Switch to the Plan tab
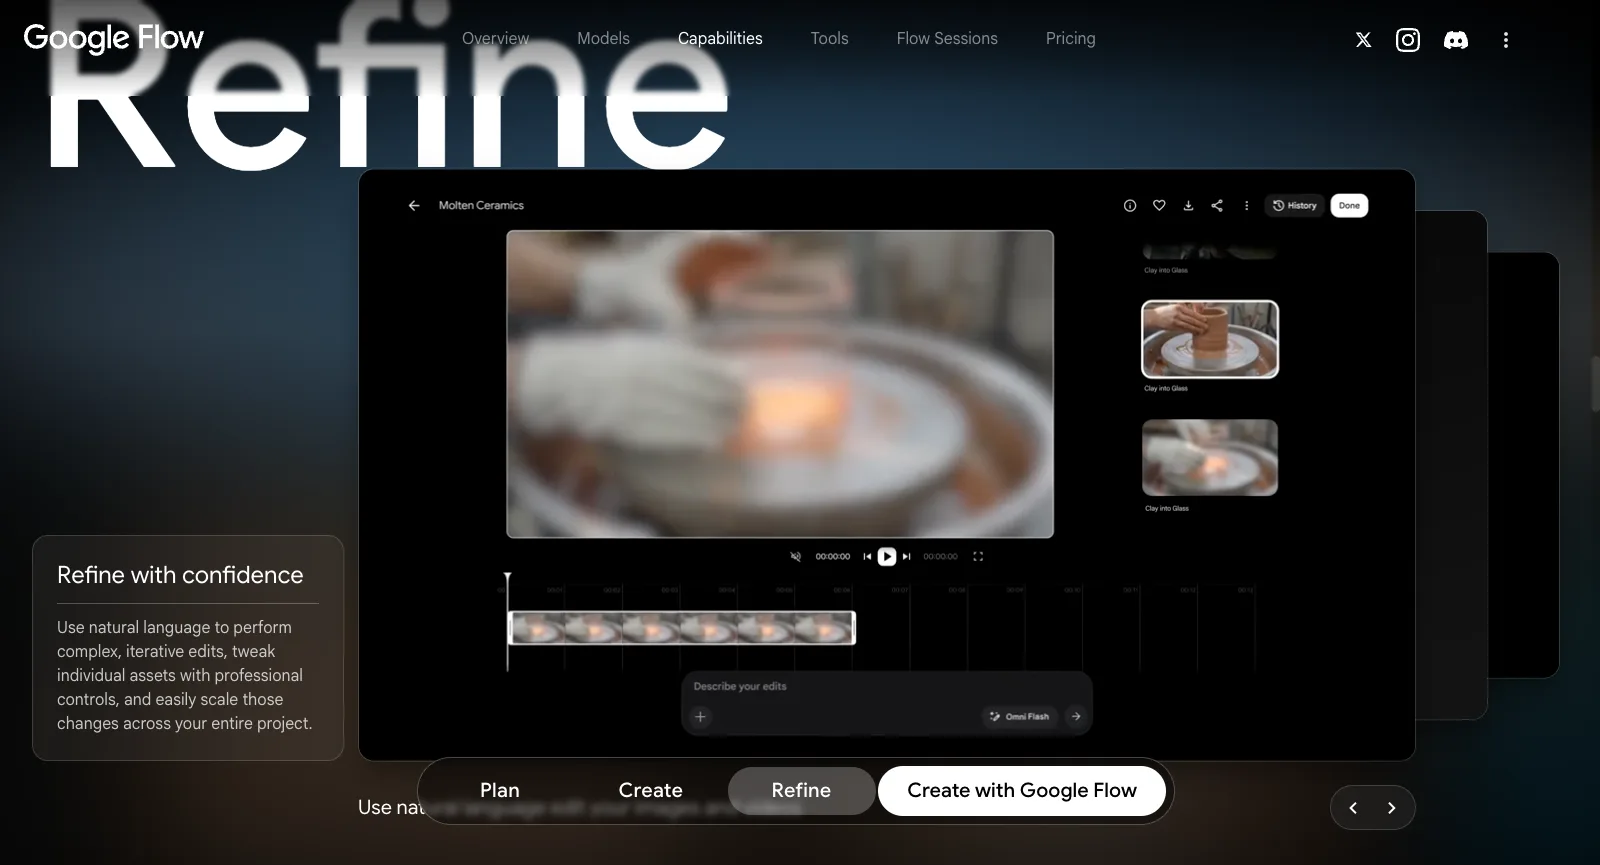The width and height of the screenshot is (1600, 865). tap(500, 791)
